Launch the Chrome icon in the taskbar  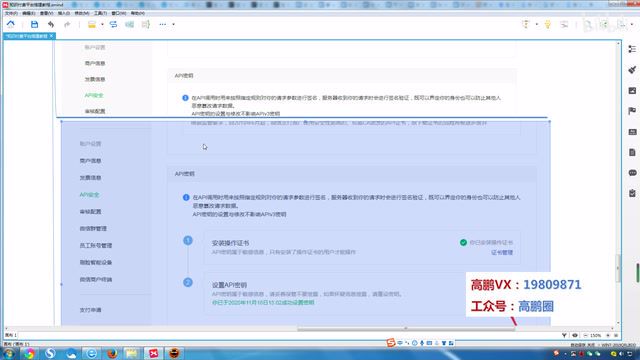pyautogui.click(x=29, y=353)
